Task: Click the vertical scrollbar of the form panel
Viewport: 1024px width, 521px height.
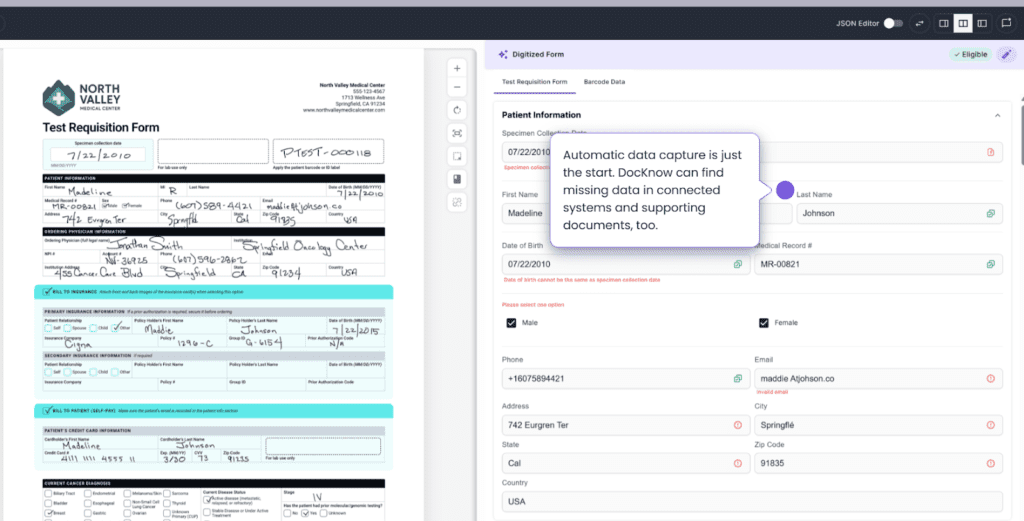Action: [1019, 130]
